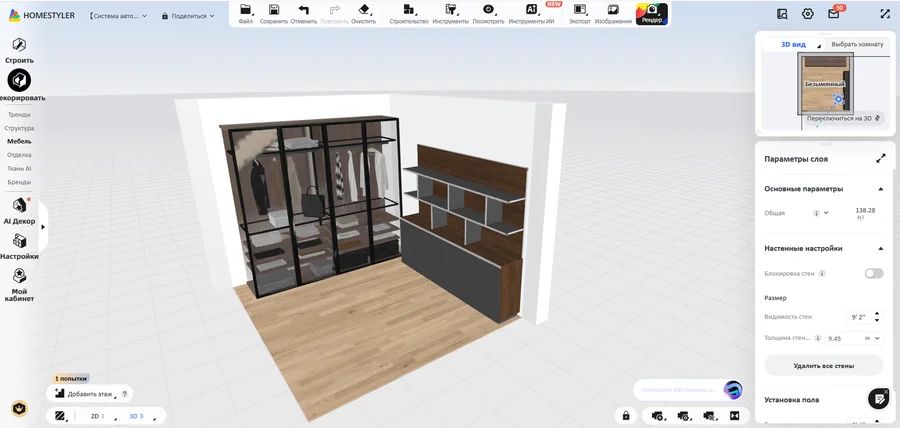
Task: Click the crown premium badge icon
Action: pos(20,408)
